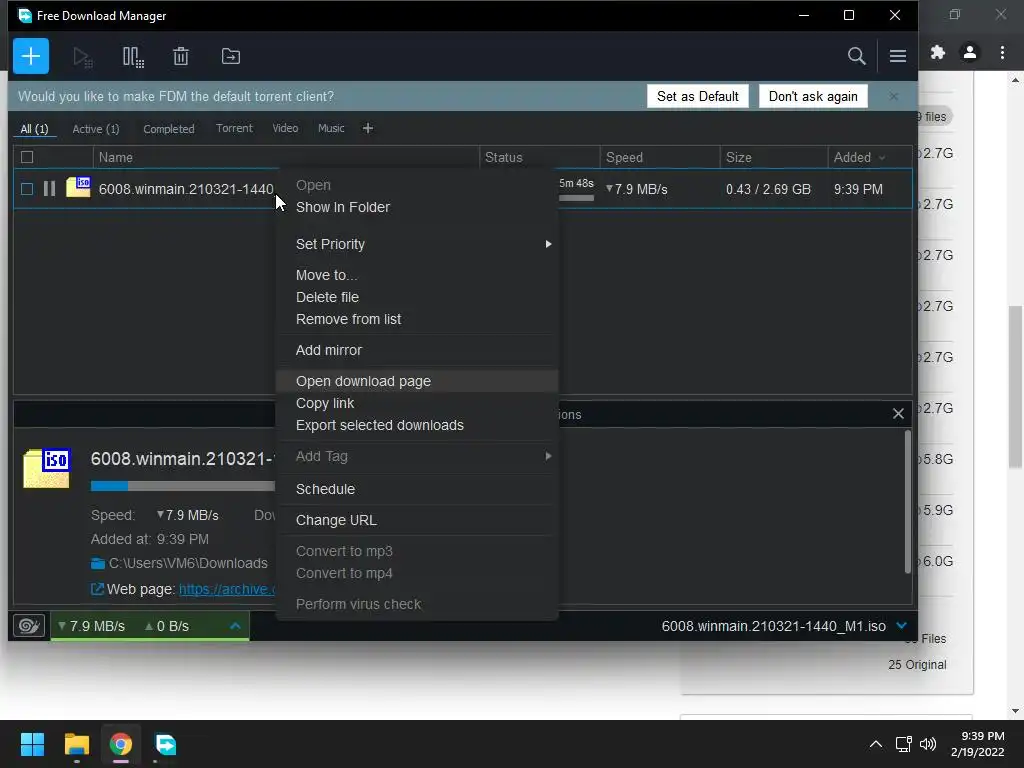Open the volume tray icon
Image resolution: width=1024 pixels, height=768 pixels.
tap(927, 744)
